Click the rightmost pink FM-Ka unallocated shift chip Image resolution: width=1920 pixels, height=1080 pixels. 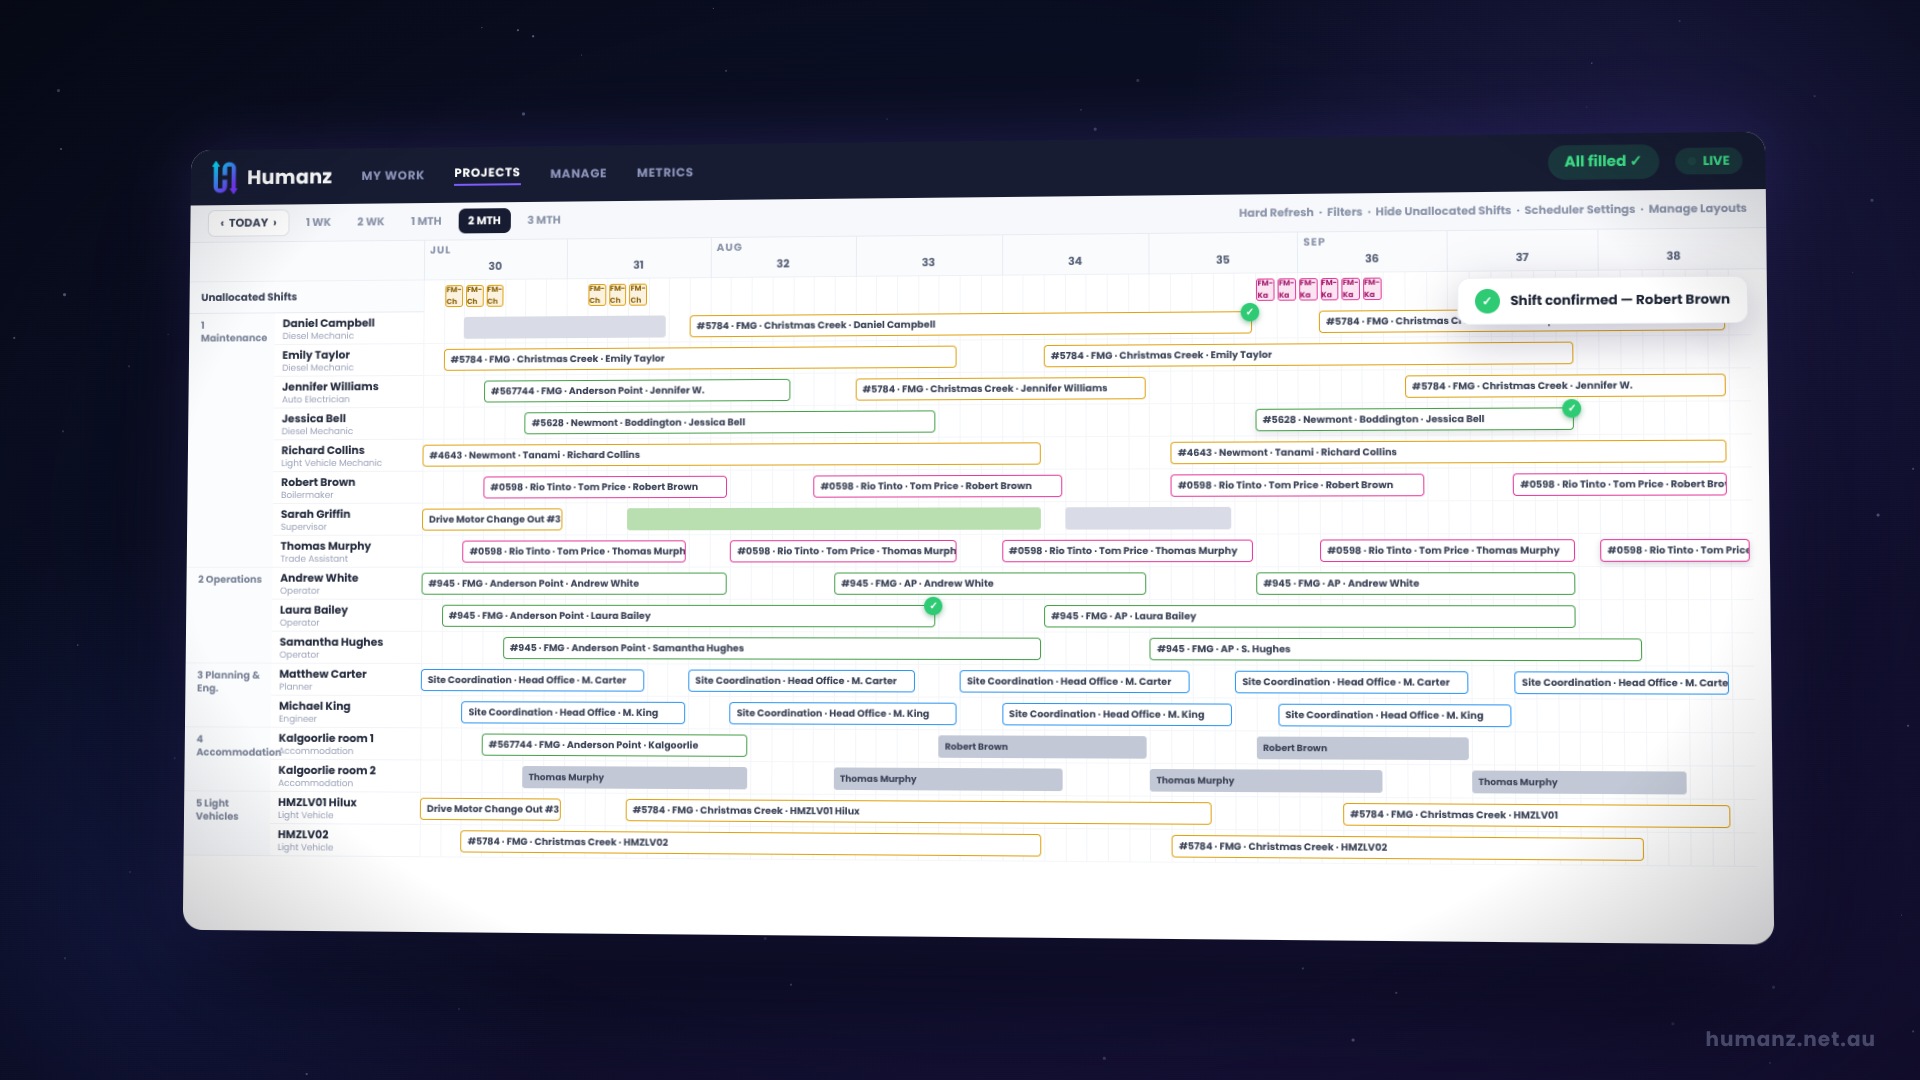tap(1371, 288)
